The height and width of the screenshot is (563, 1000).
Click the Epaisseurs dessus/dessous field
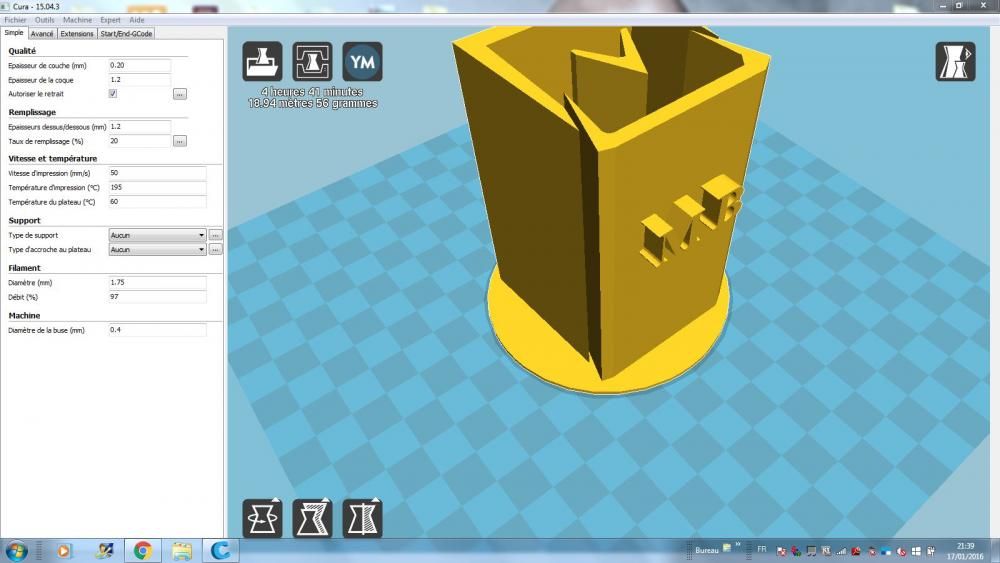coord(140,126)
